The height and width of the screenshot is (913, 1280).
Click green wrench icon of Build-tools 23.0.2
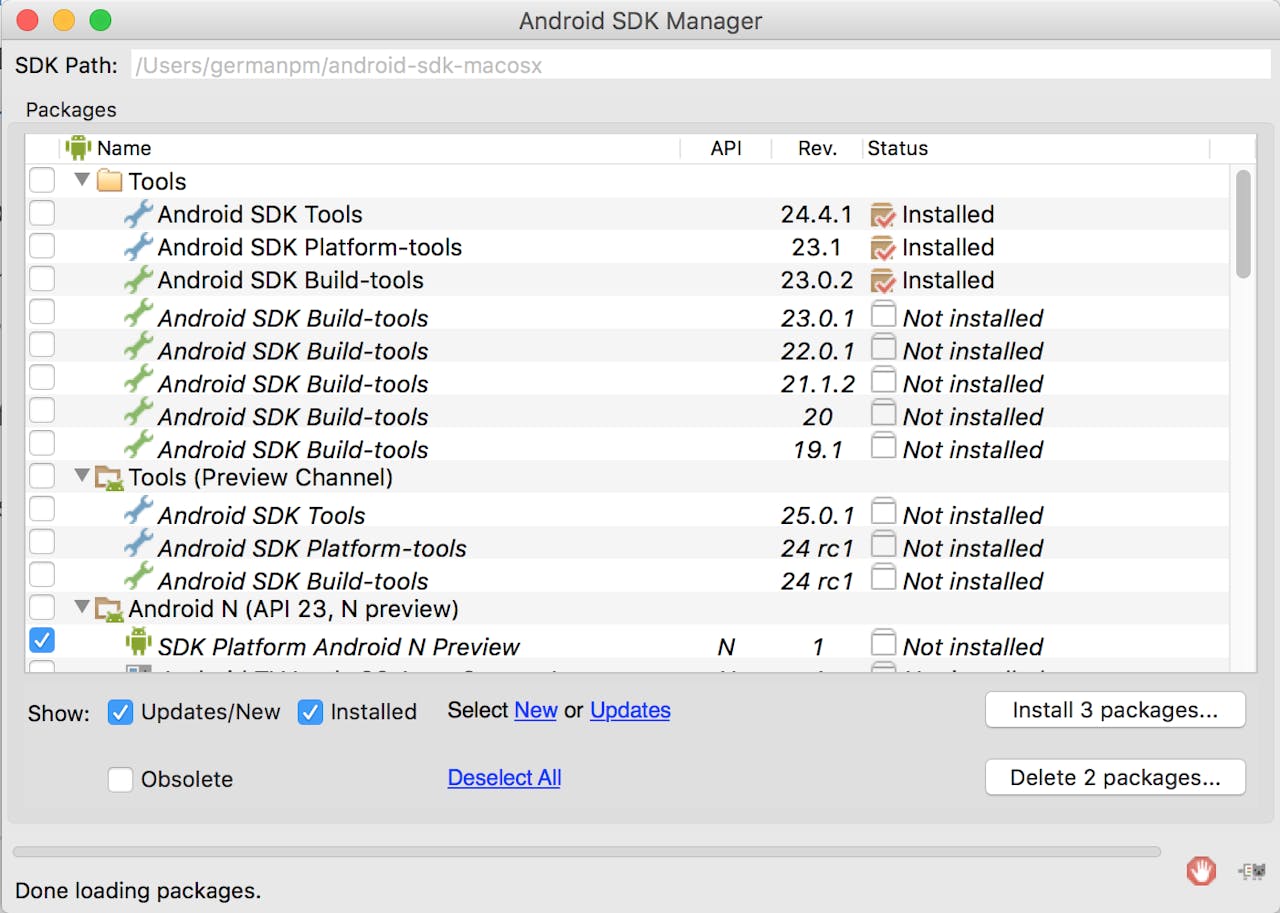139,279
